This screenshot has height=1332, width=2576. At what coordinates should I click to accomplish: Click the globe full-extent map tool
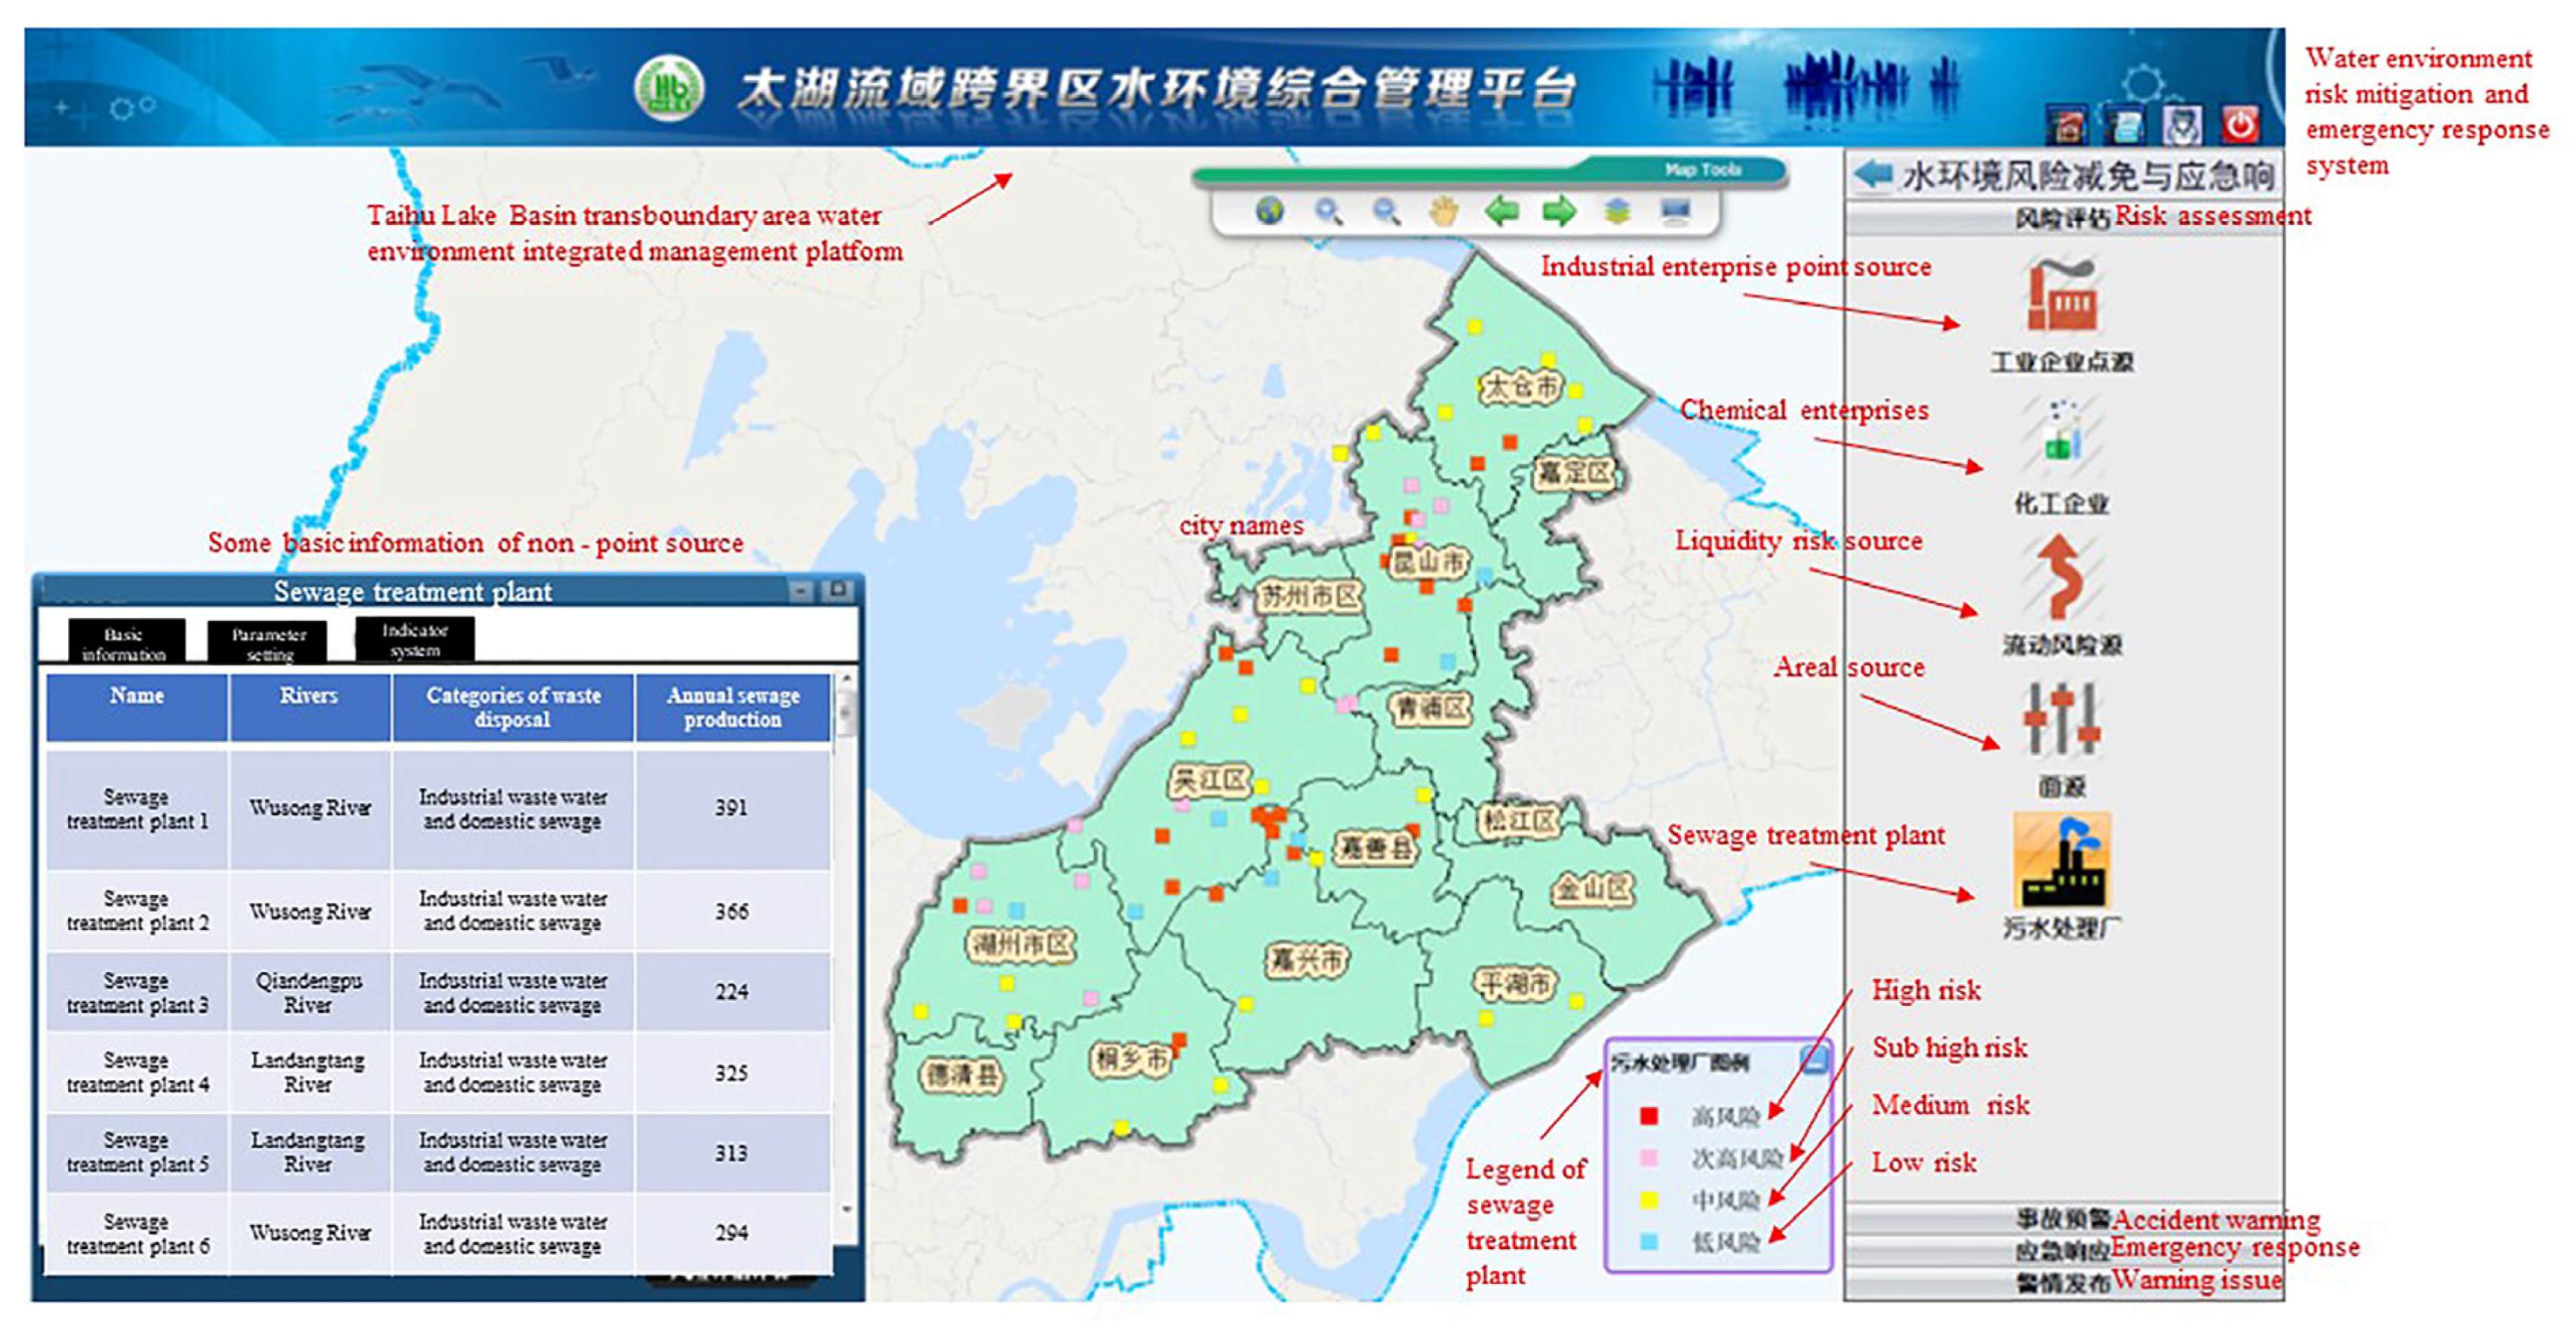click(x=1269, y=211)
